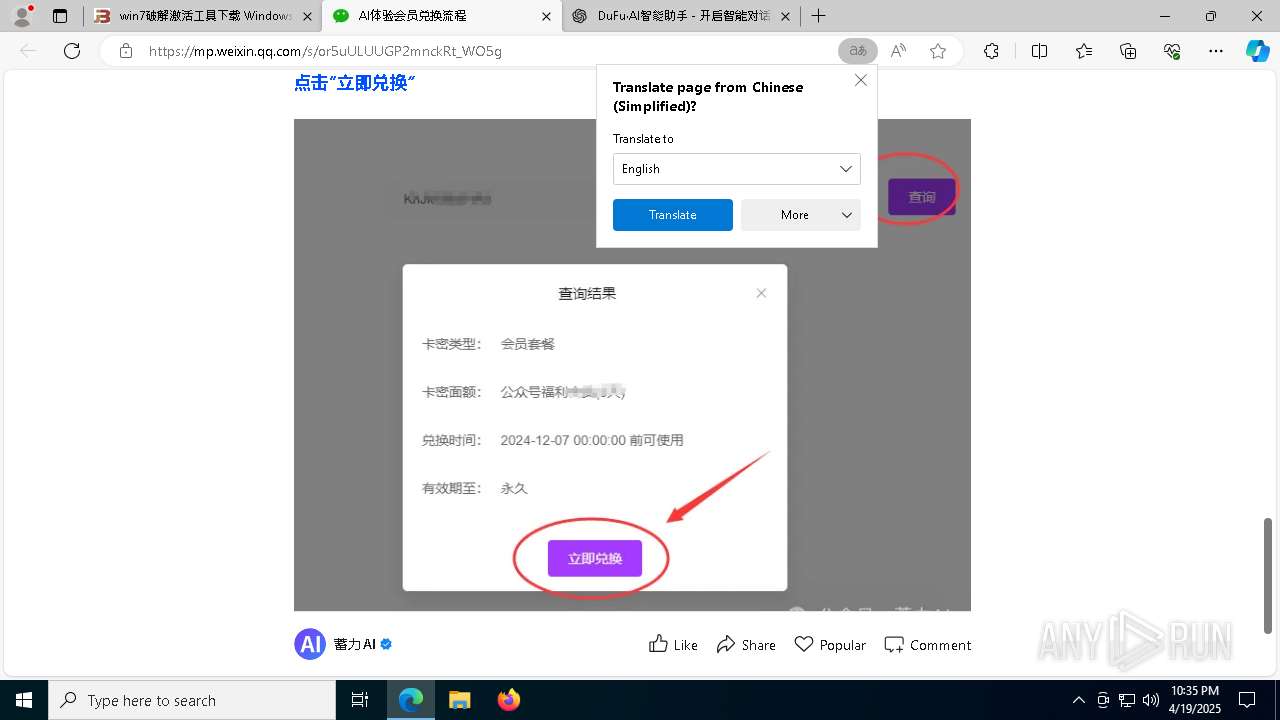Open Browser essentials icon
1280x720 pixels.
1172,51
